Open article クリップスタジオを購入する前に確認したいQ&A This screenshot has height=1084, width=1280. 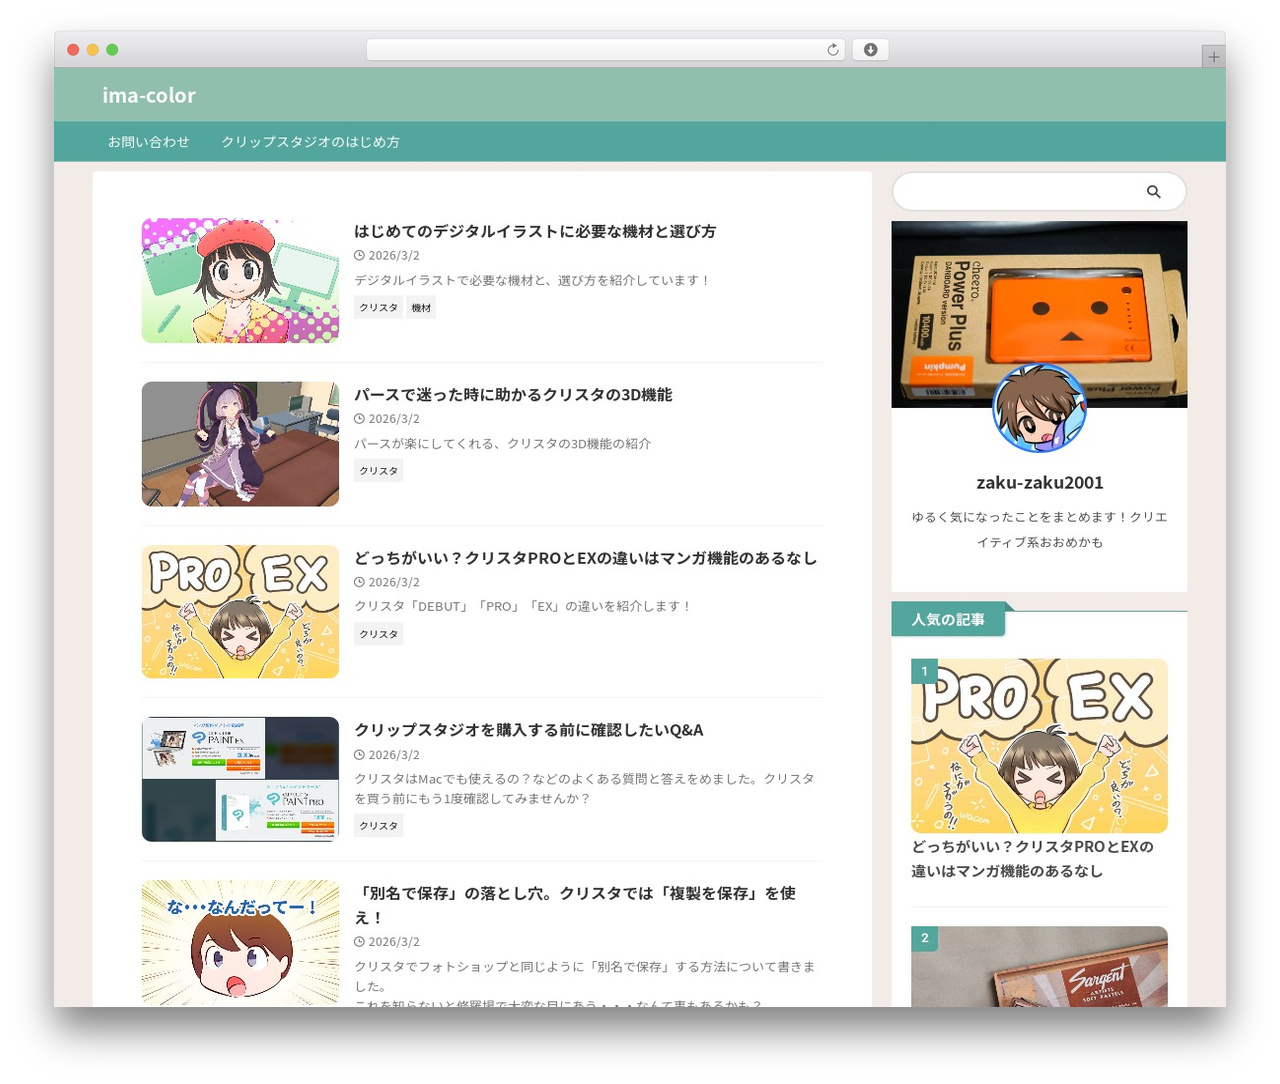(x=529, y=730)
